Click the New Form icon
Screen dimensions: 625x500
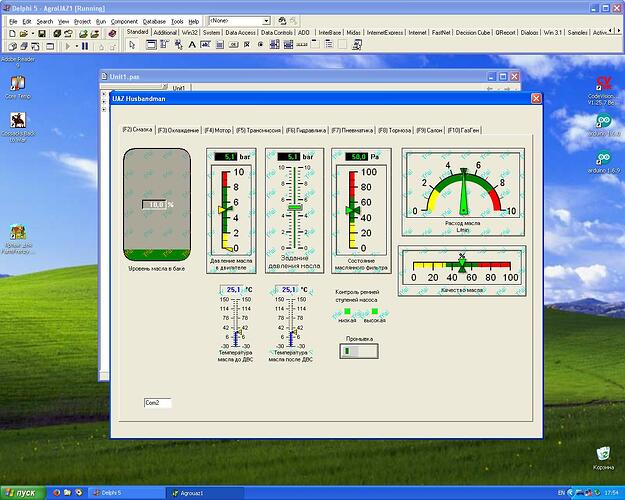[50, 46]
